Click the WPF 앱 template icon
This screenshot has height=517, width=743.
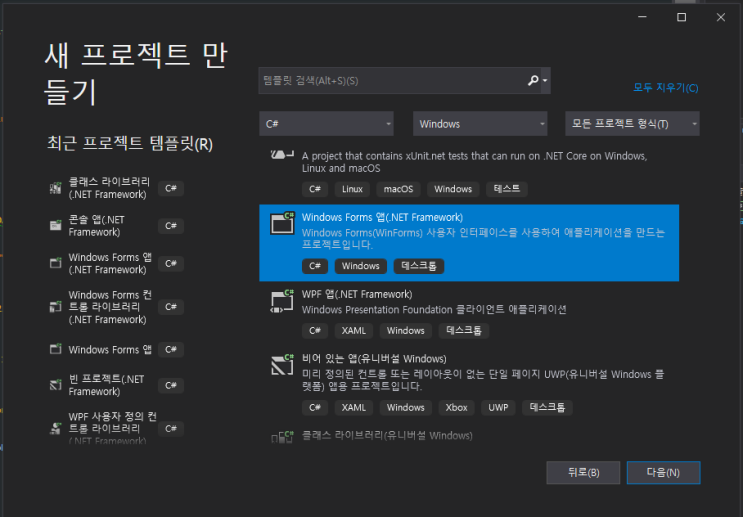tap(282, 301)
